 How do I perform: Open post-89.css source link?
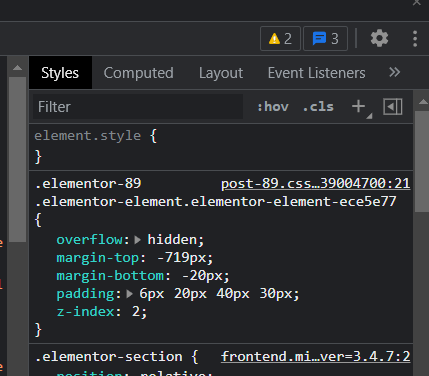coord(315,184)
